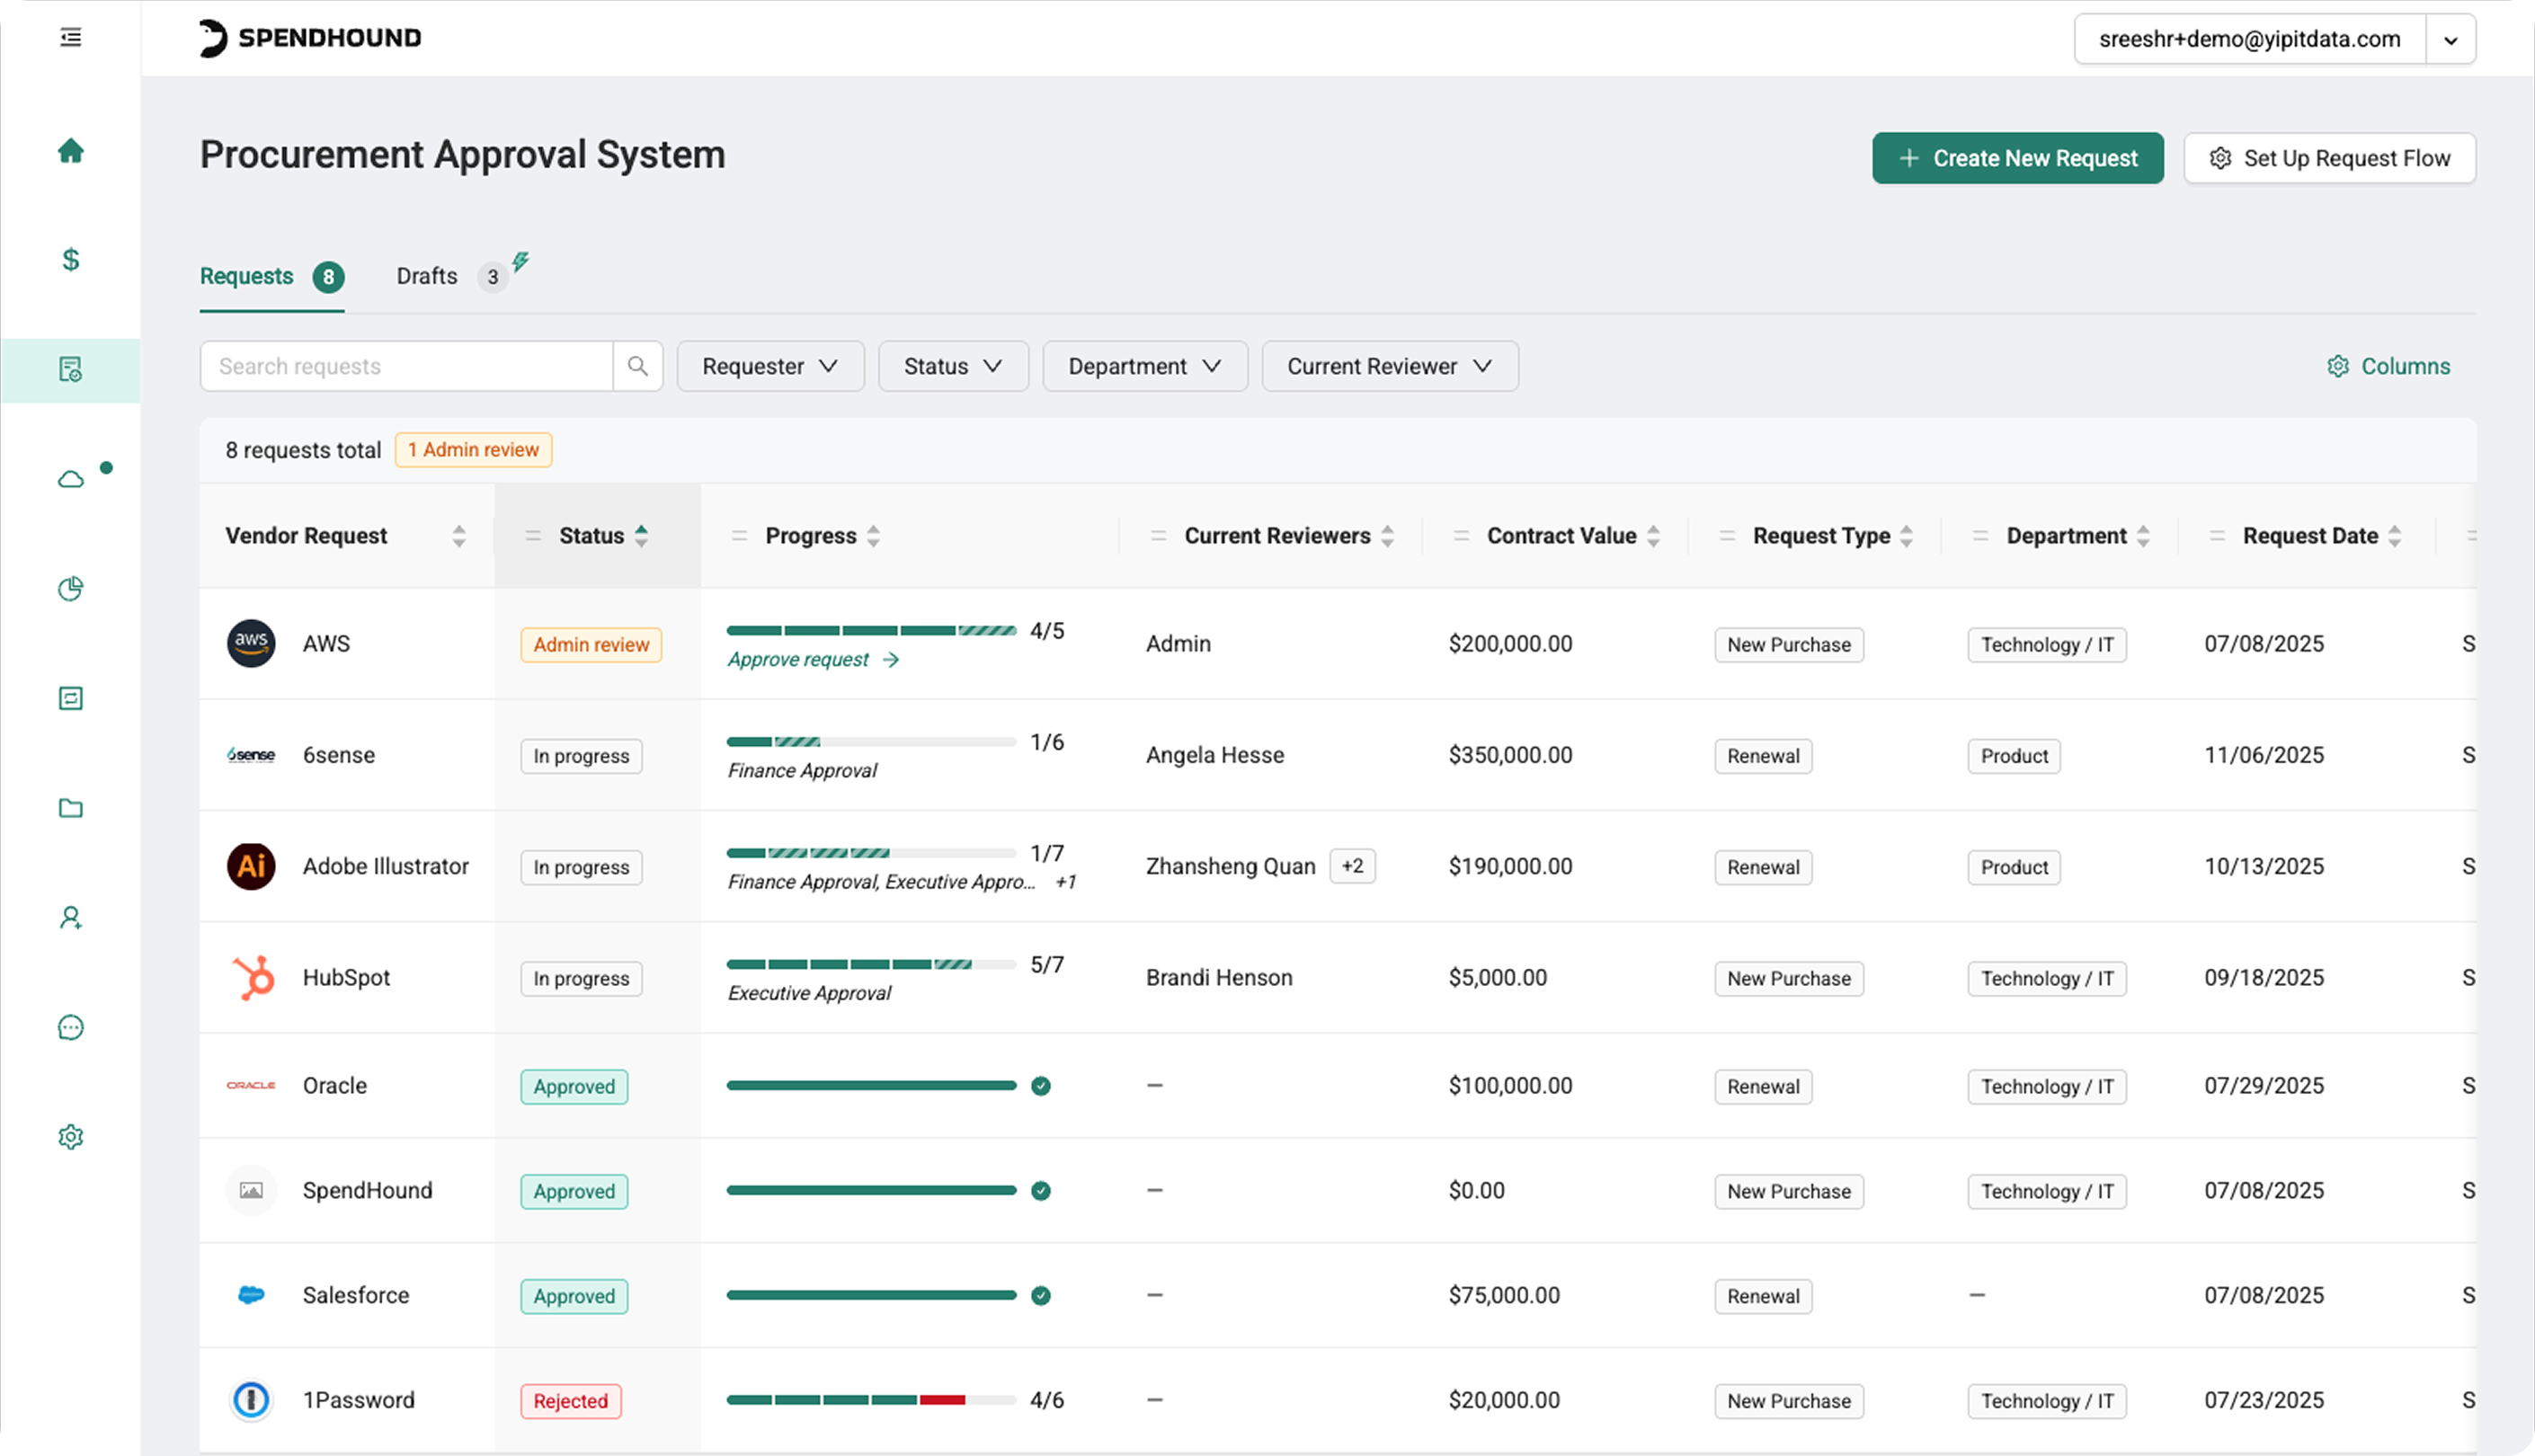The height and width of the screenshot is (1456, 2535).
Task: Expand the Requester filter dropdown
Action: pyautogui.click(x=770, y=366)
